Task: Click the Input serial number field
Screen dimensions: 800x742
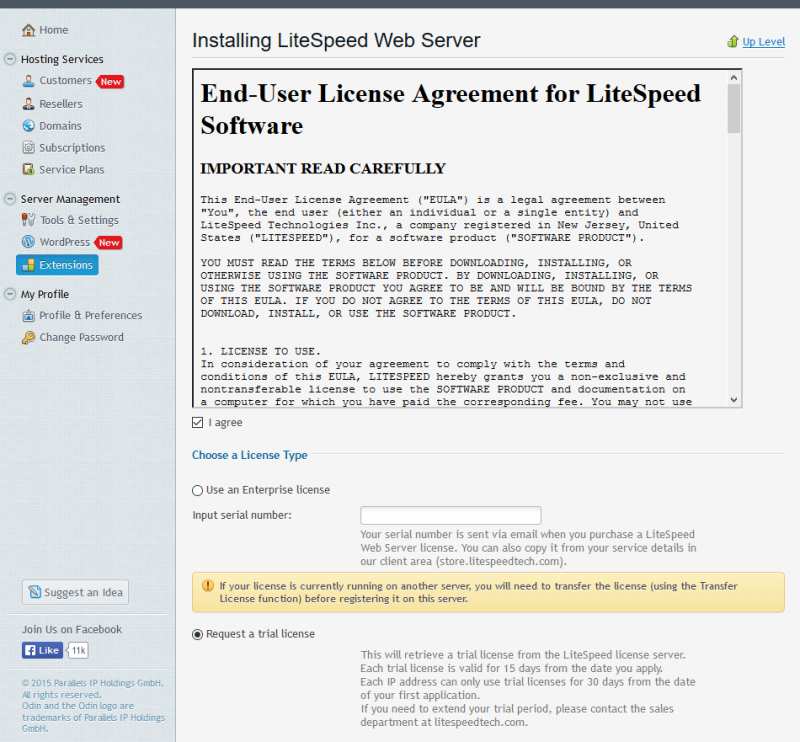Action: (451, 515)
